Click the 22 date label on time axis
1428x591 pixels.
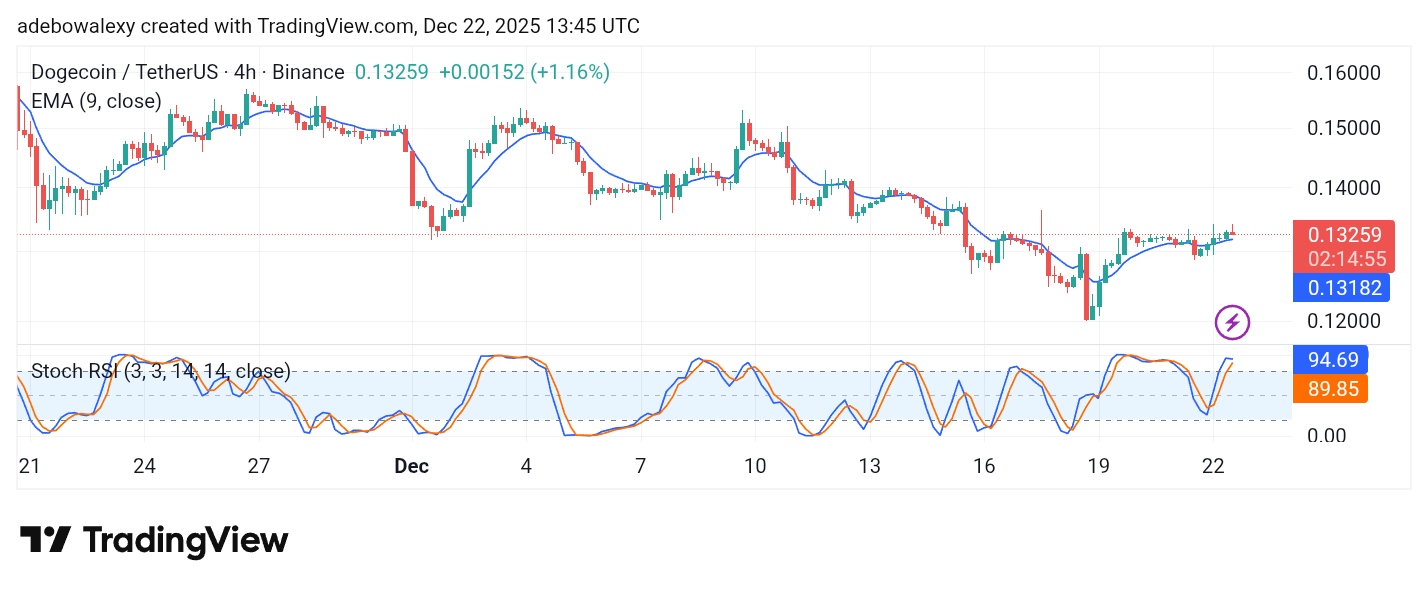click(1213, 466)
